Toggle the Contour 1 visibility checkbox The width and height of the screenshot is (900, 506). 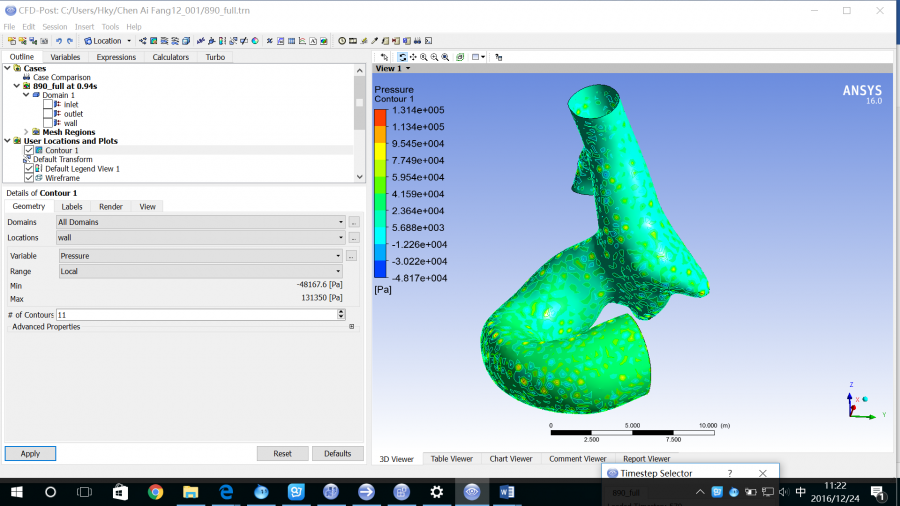click(29, 150)
